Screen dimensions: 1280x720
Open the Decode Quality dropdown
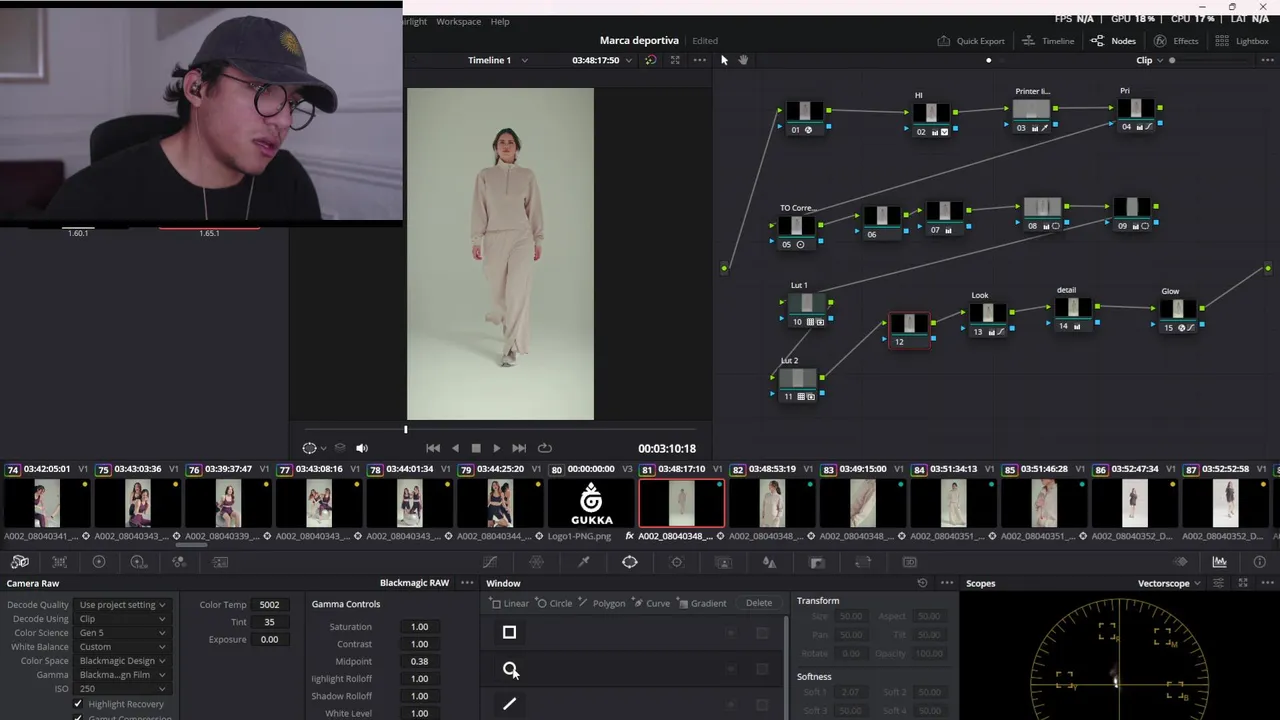[x=122, y=605]
